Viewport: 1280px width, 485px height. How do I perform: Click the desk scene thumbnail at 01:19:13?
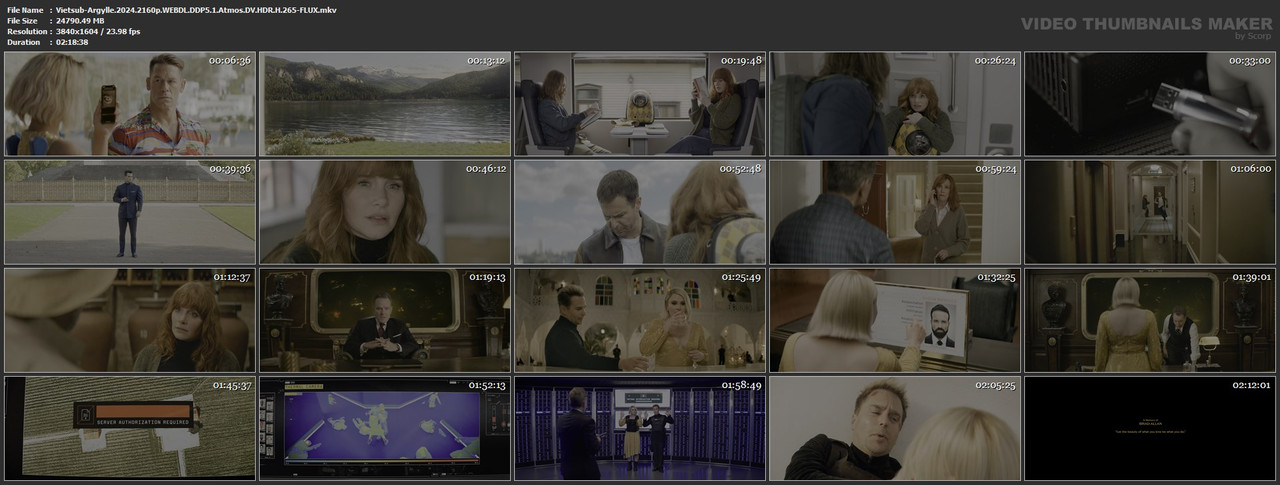(x=385, y=320)
